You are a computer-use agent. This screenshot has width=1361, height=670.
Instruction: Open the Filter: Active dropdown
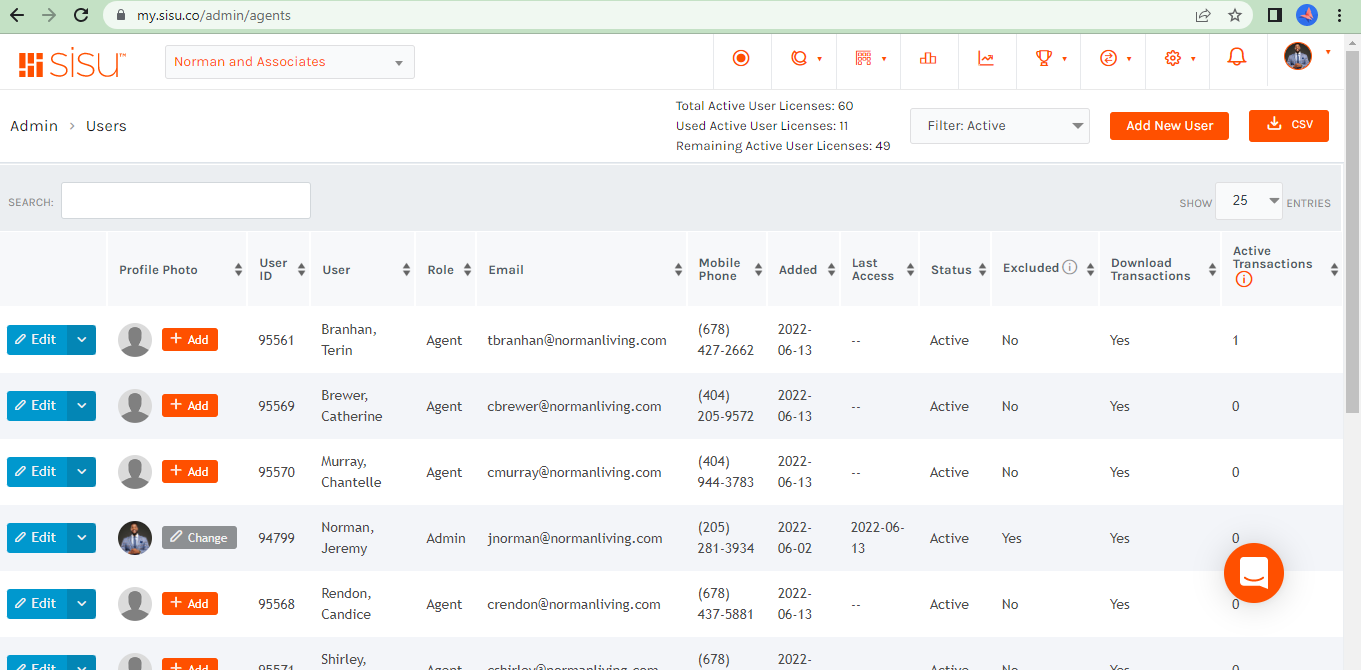1000,126
